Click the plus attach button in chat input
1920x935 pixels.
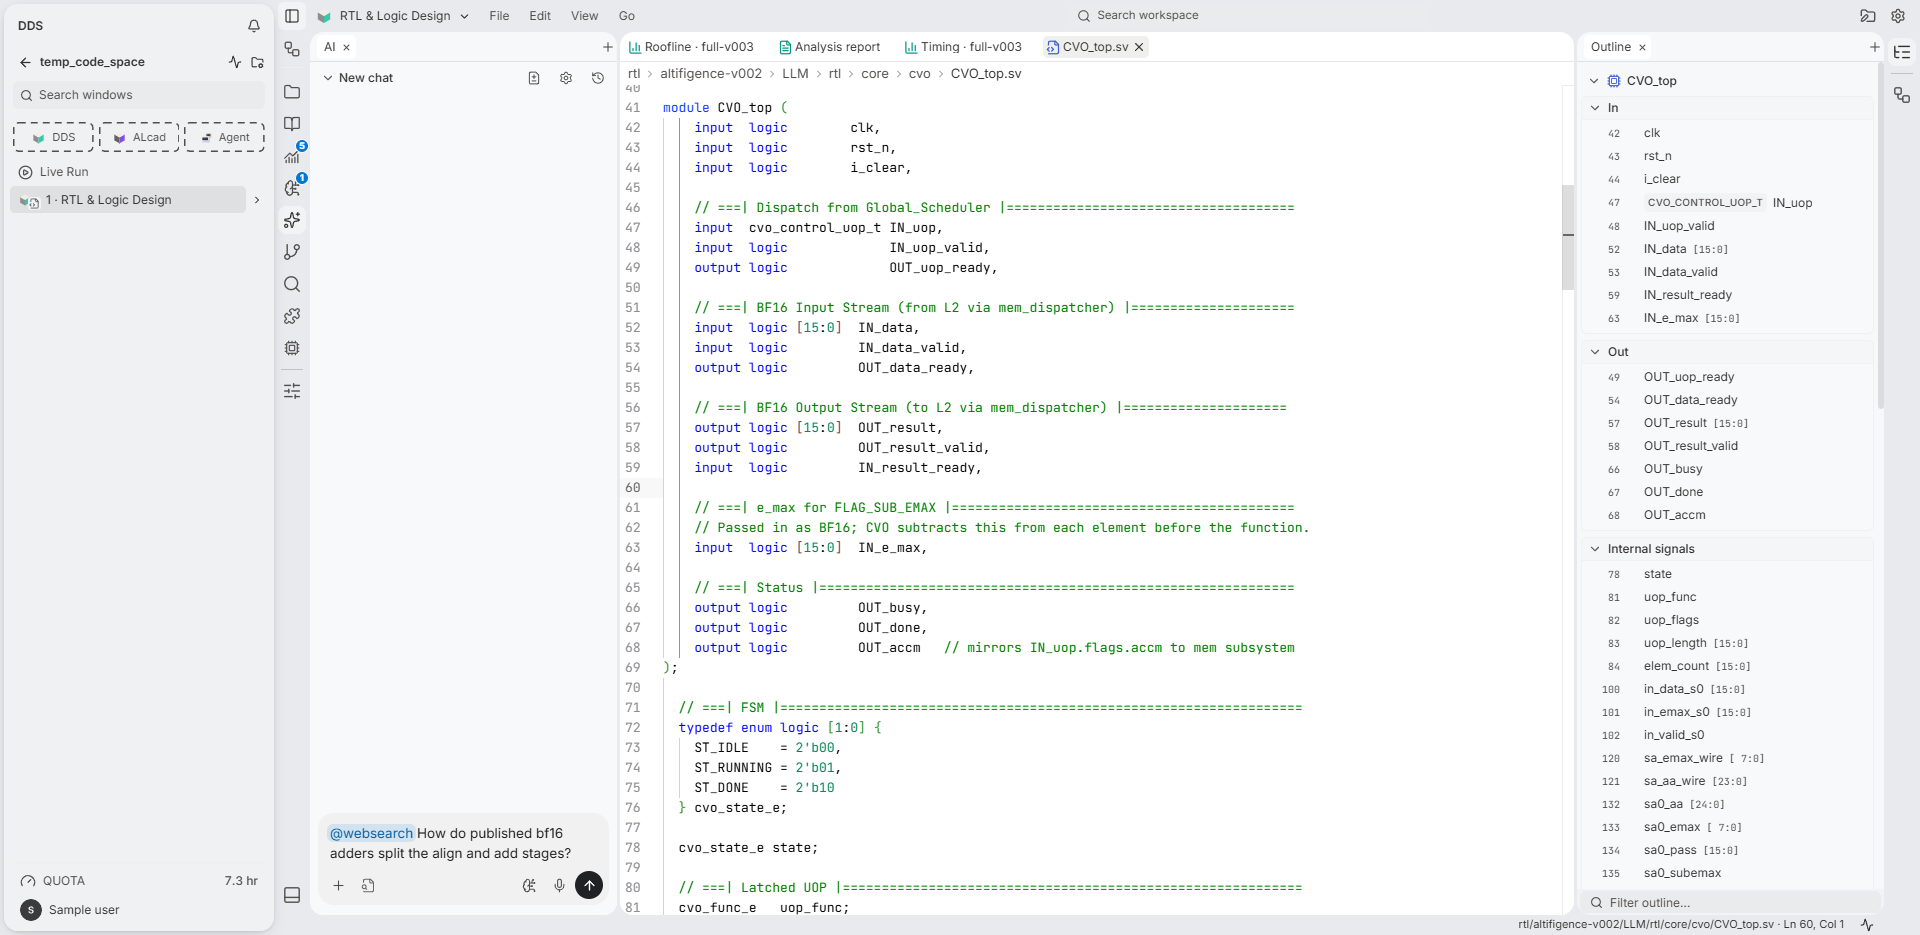[338, 885]
